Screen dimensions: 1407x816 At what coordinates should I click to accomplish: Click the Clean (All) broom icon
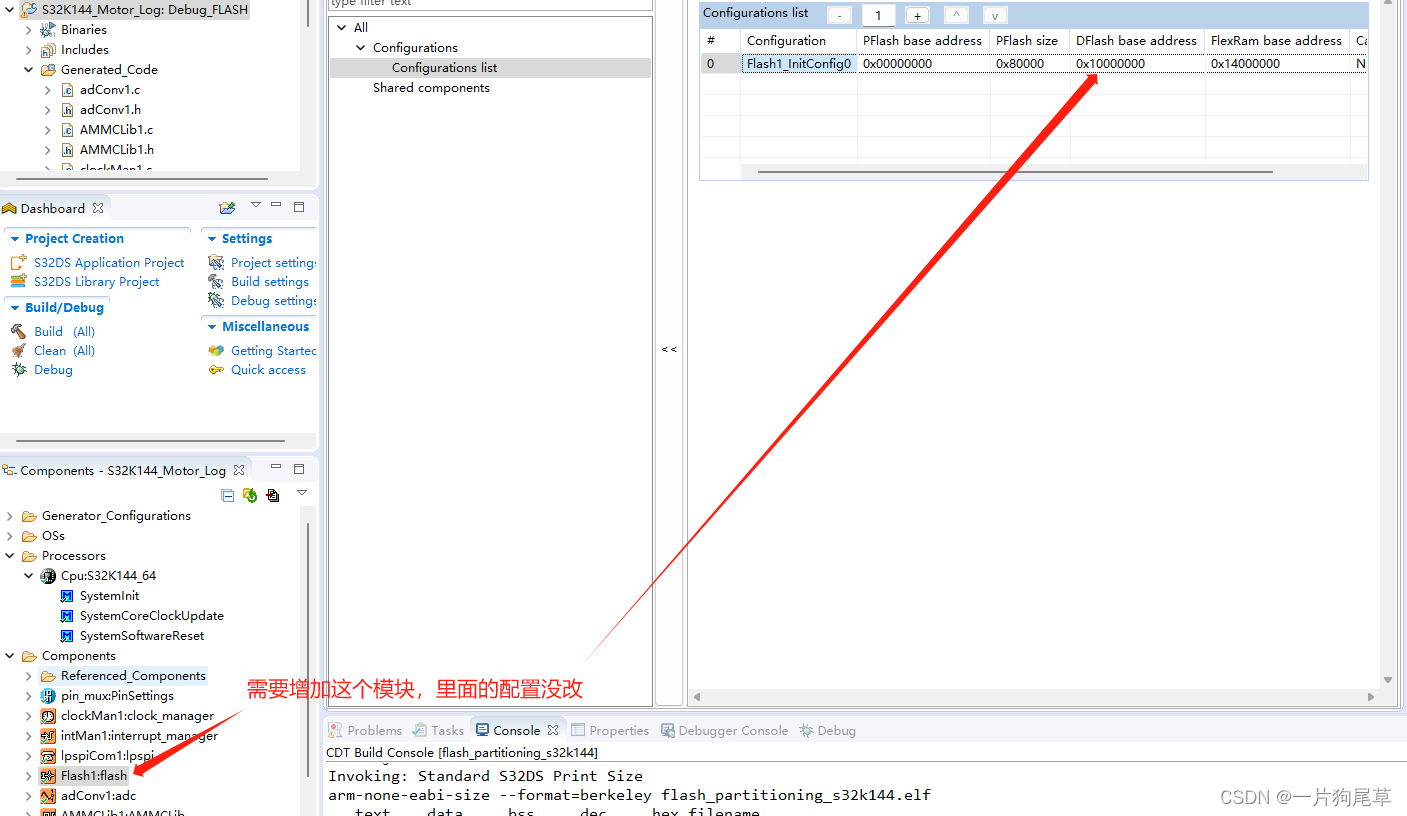click(18, 350)
